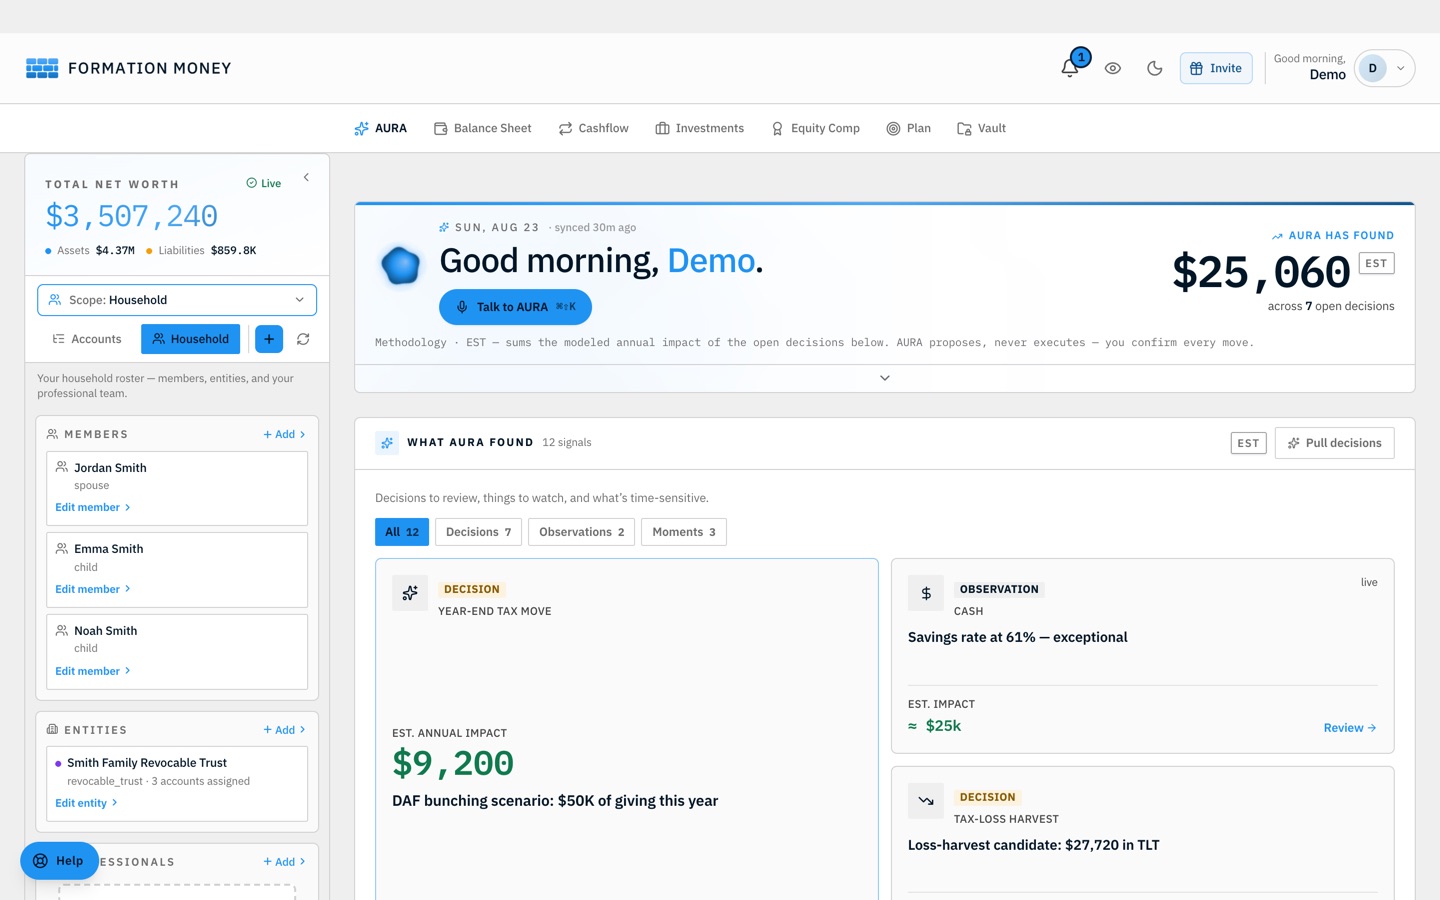Click the Entities section building icon
The image size is (1440, 900).
52,730
